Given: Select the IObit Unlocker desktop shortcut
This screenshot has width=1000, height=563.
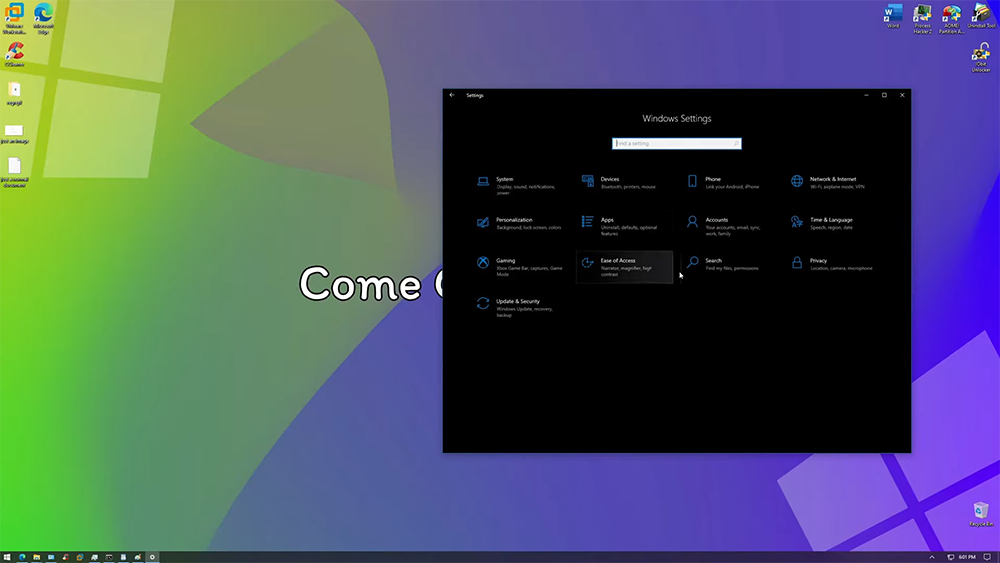Looking at the screenshot, I should click(x=981, y=57).
